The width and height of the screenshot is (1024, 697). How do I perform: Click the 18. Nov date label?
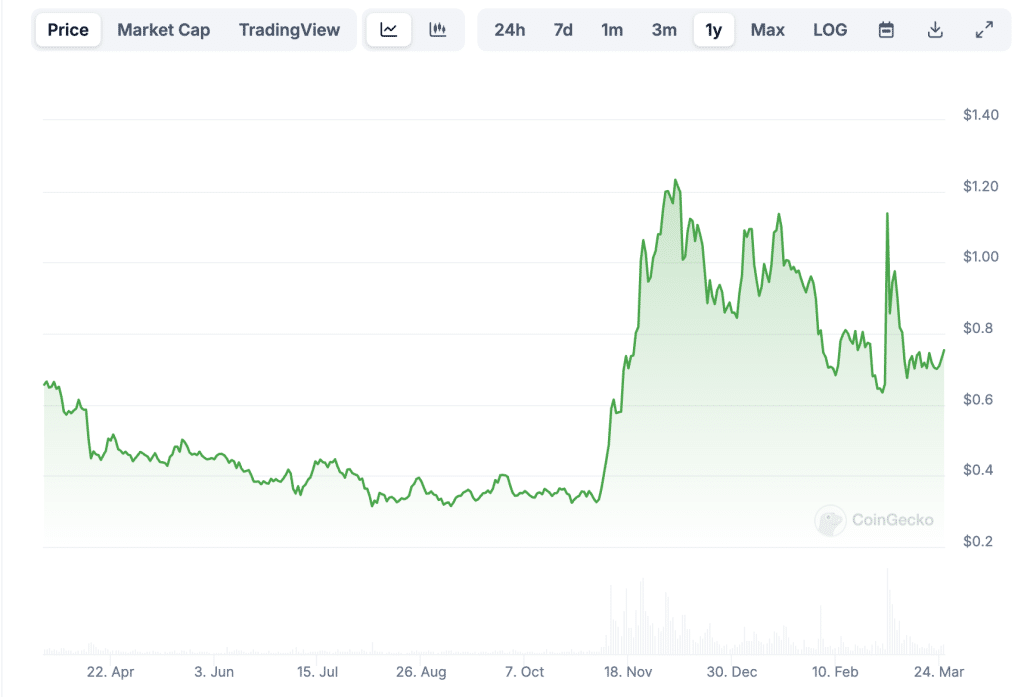[628, 672]
